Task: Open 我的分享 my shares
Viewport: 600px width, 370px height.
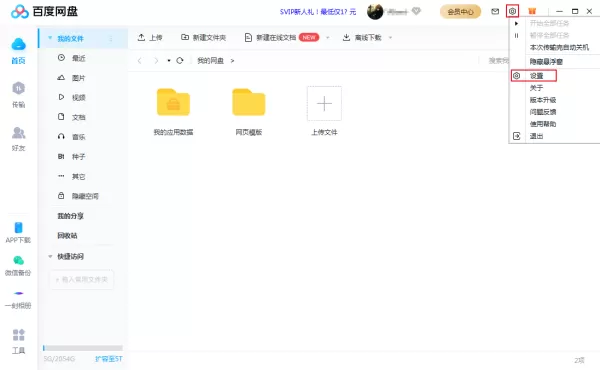Action: coord(70,216)
